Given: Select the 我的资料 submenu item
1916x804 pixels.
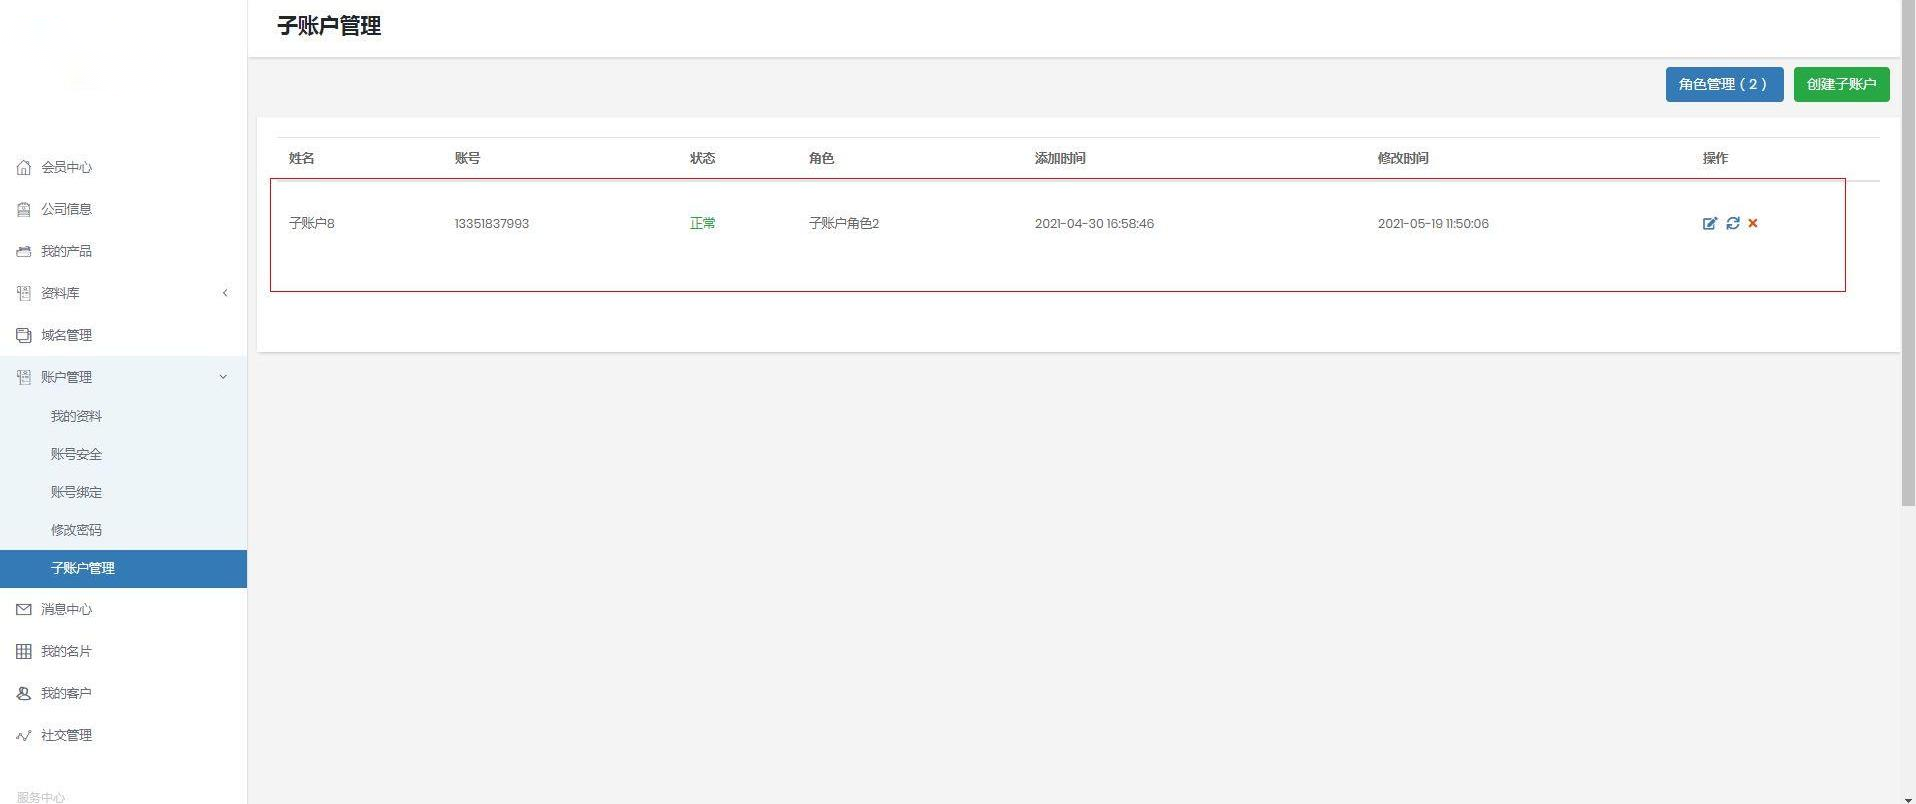Looking at the screenshot, I should tap(76, 416).
